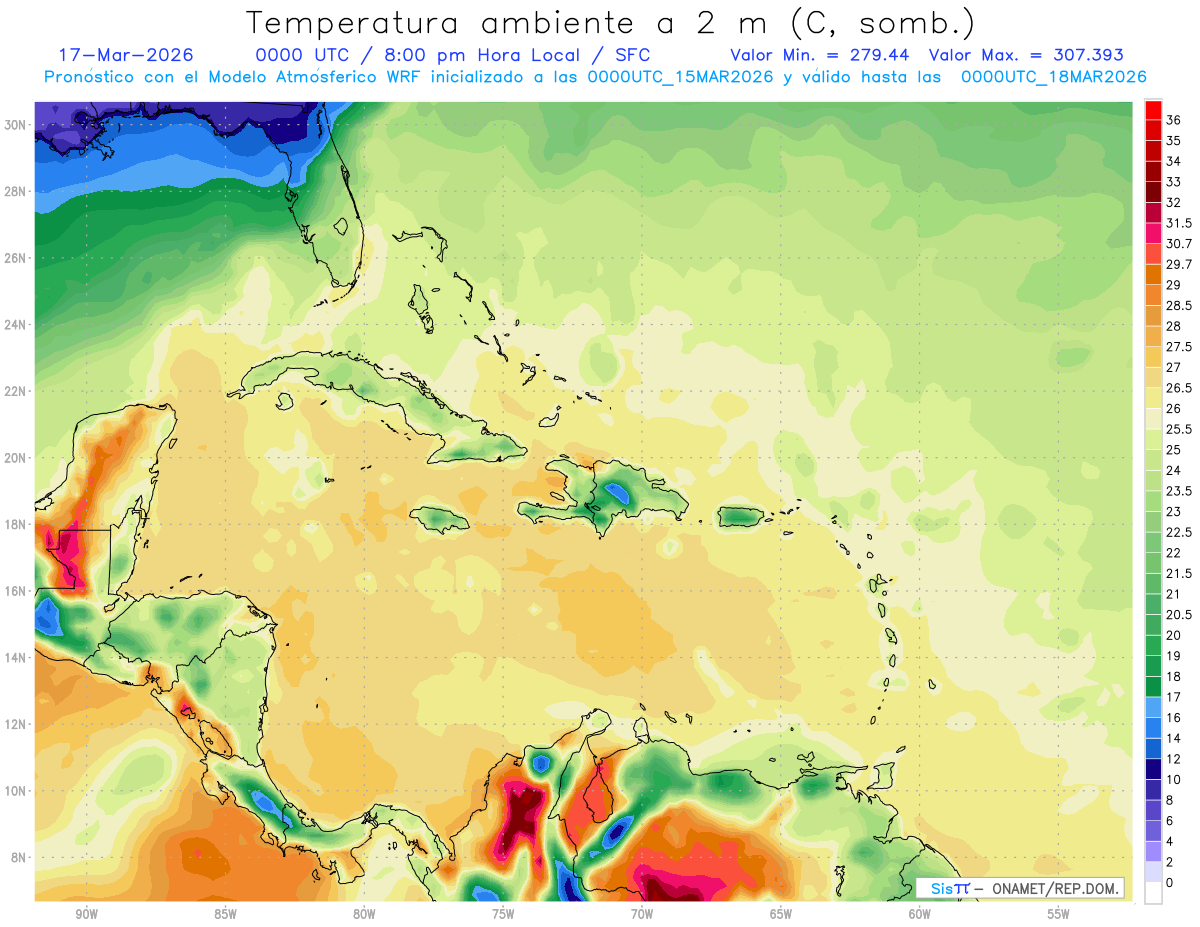Viewport: 1200px width, 927px height.
Task: Click the "34" value on the color legend
Action: (1173, 161)
